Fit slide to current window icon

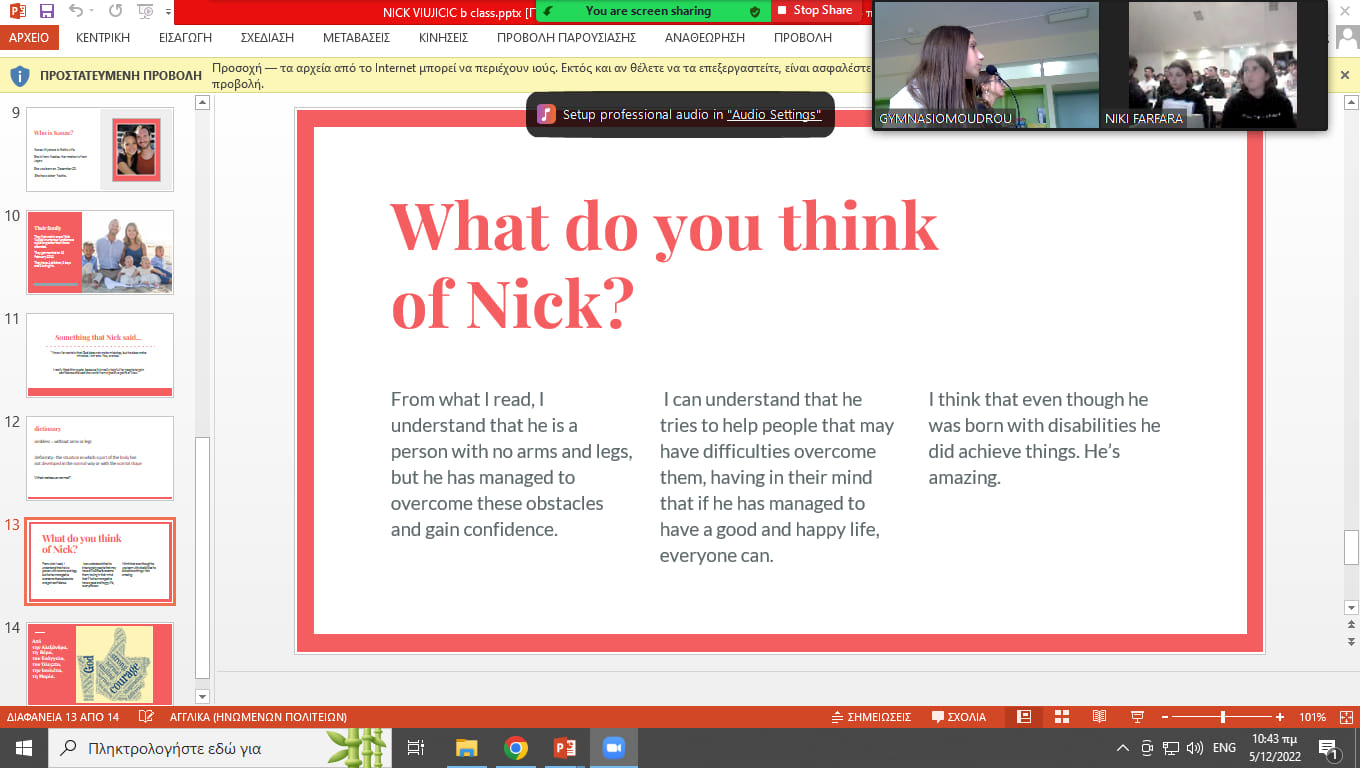coord(1345,717)
